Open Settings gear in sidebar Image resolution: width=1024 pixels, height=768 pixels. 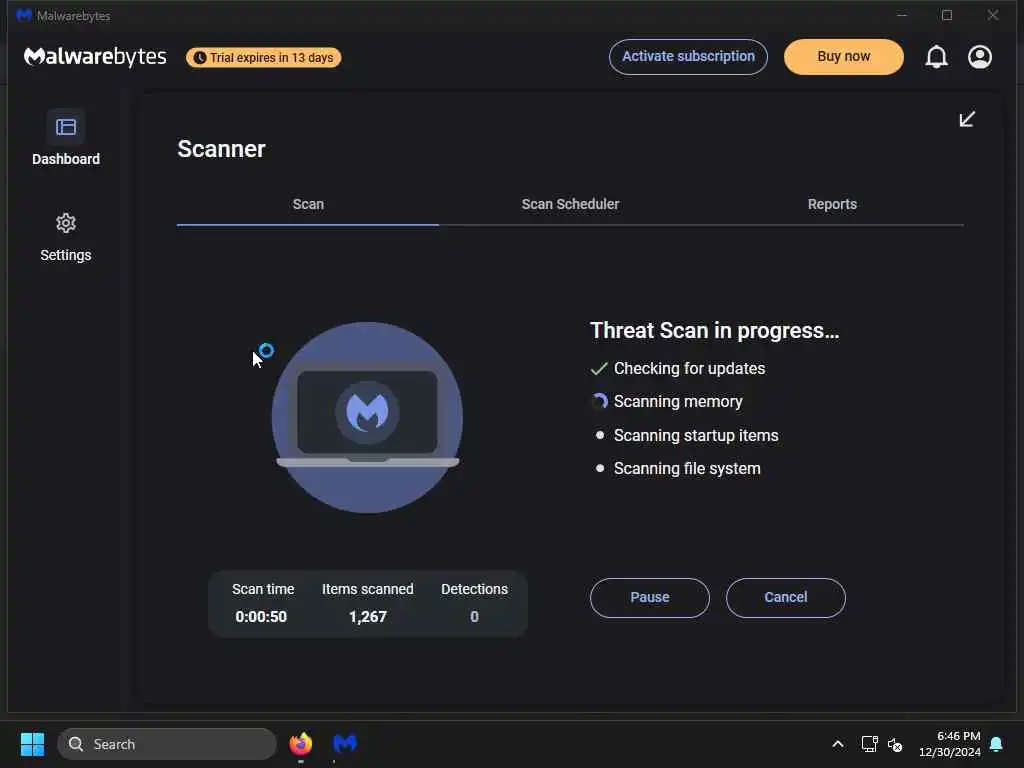click(65, 223)
